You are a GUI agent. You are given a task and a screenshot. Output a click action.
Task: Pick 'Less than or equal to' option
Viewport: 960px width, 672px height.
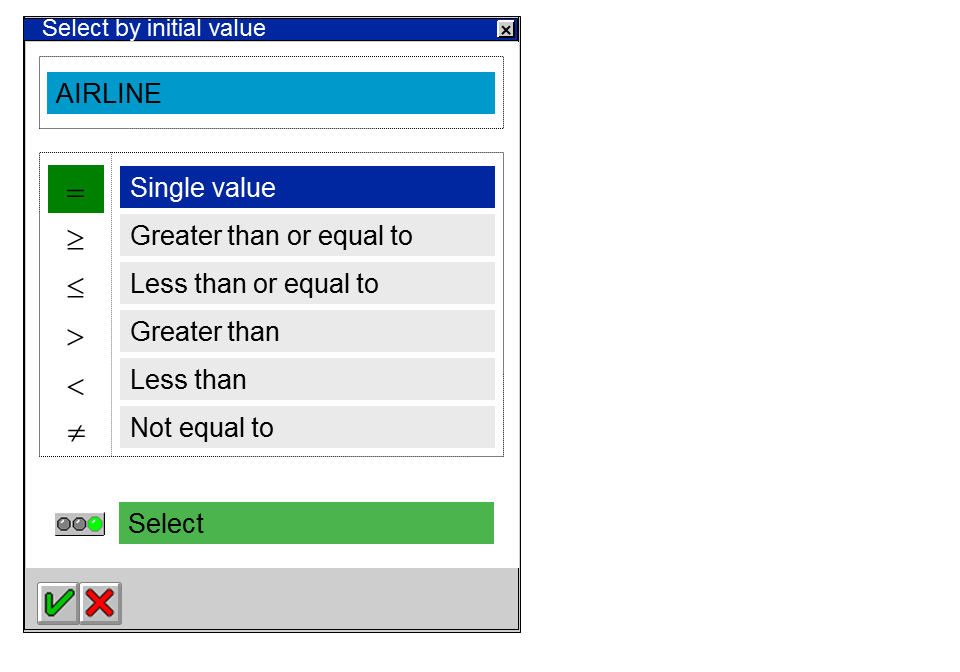coord(307,283)
